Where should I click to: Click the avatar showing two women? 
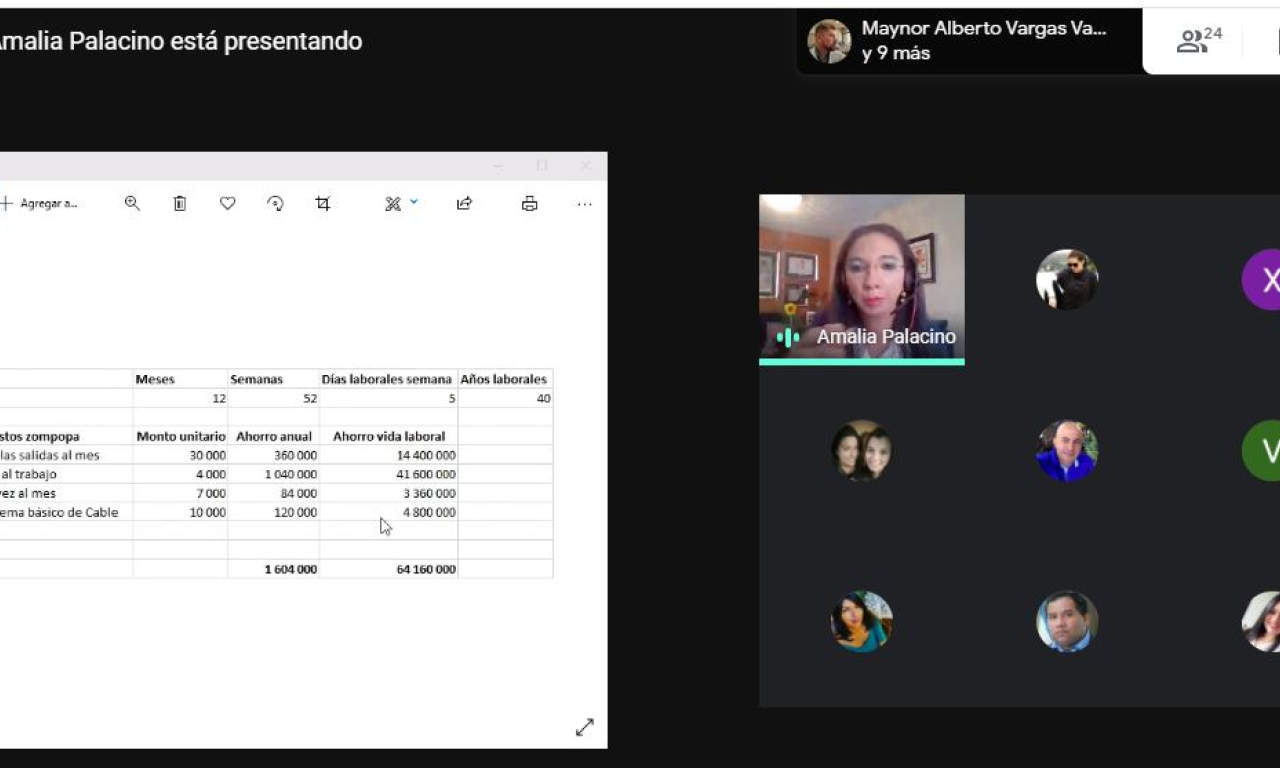coord(861,451)
